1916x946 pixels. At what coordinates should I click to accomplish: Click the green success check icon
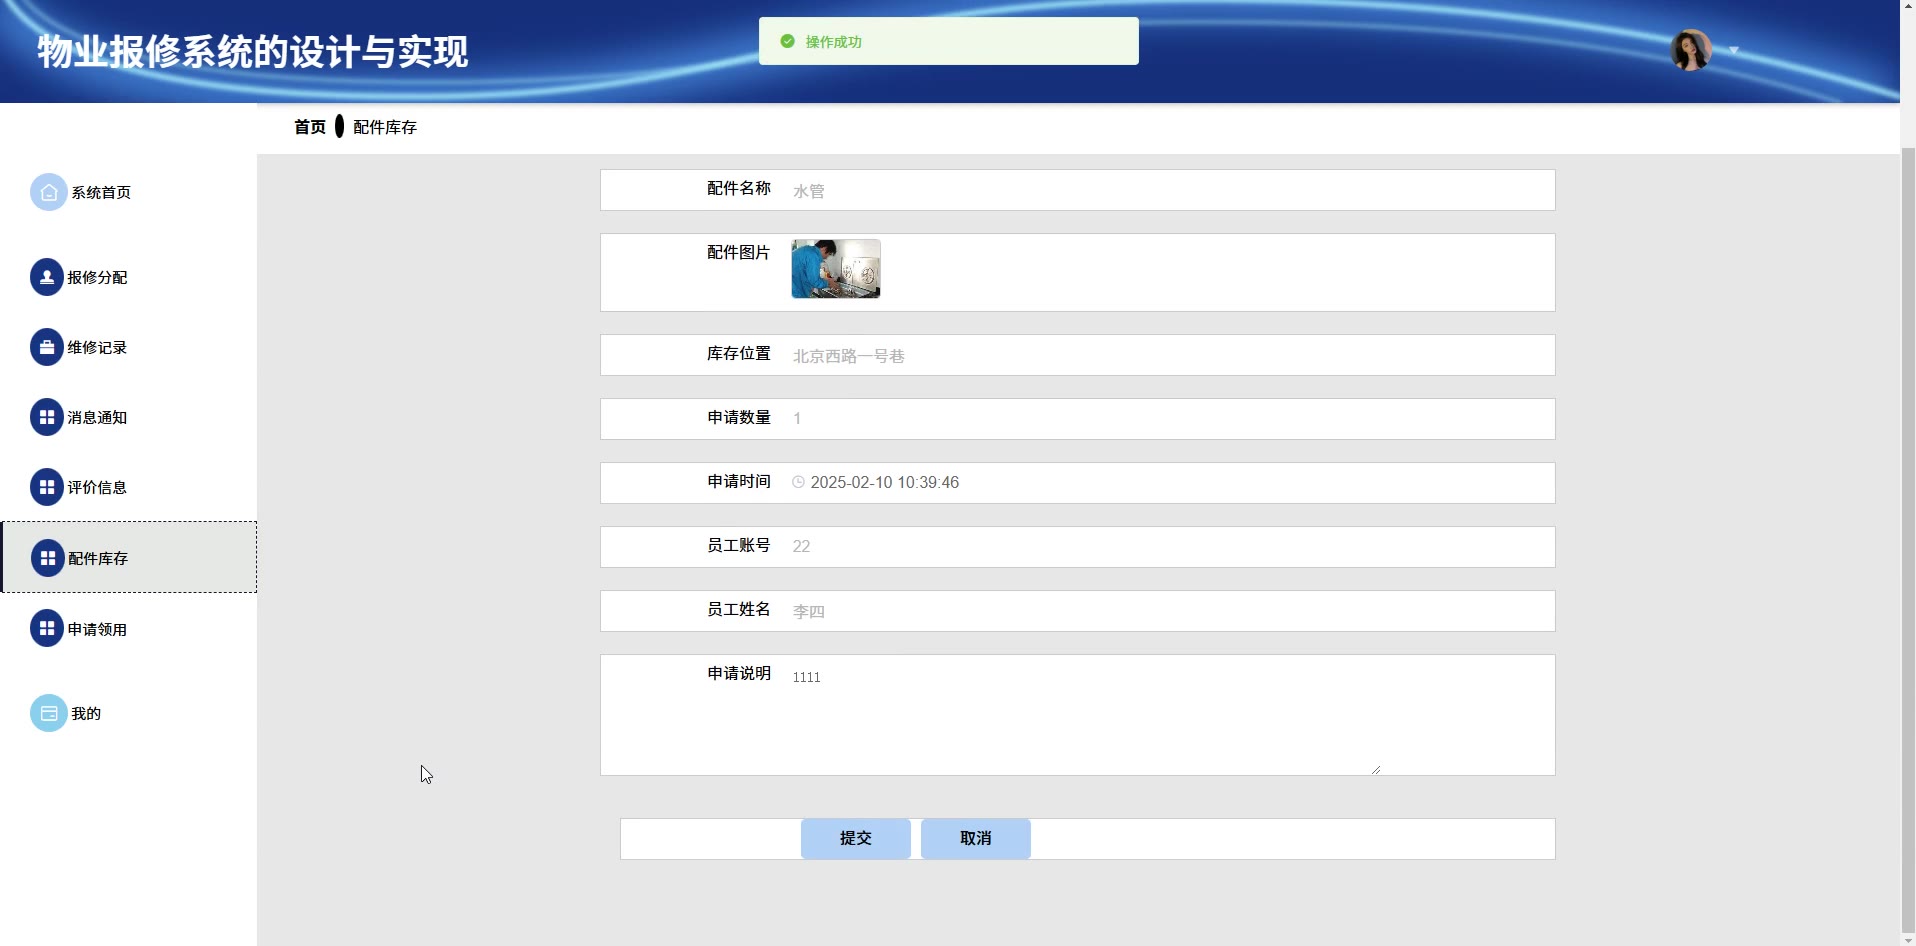787,41
